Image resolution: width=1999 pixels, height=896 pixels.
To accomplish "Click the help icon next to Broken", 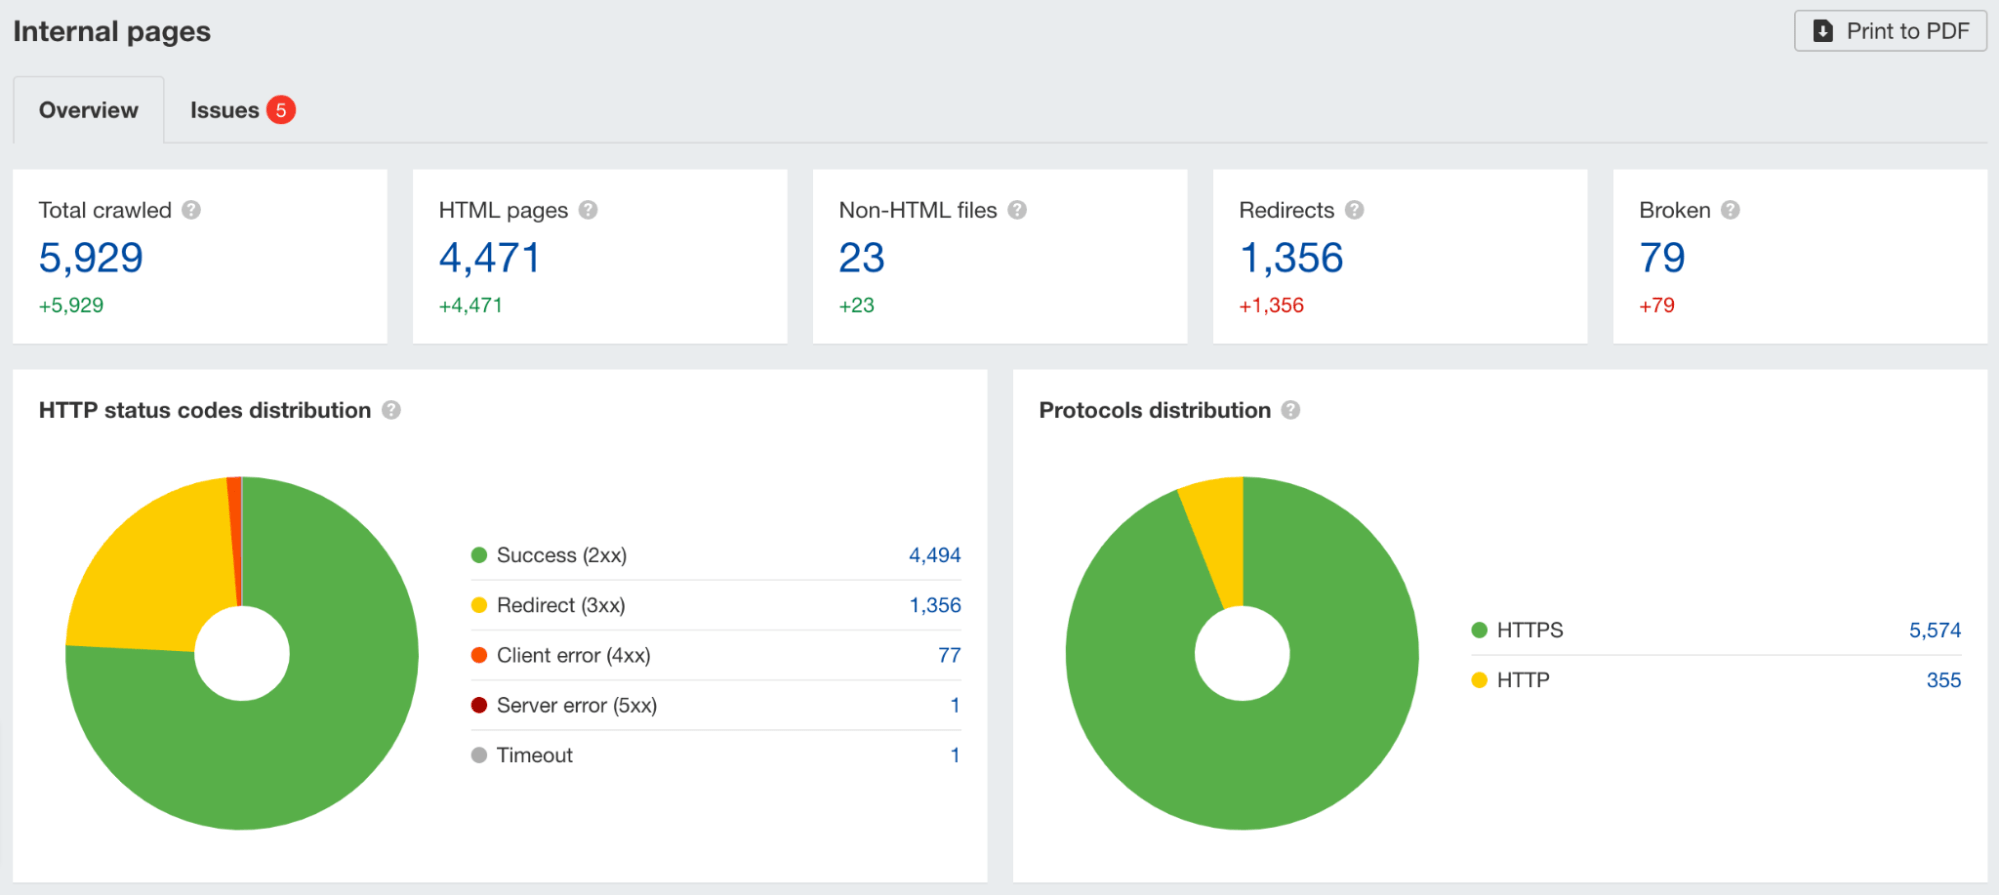I will pos(1730,210).
